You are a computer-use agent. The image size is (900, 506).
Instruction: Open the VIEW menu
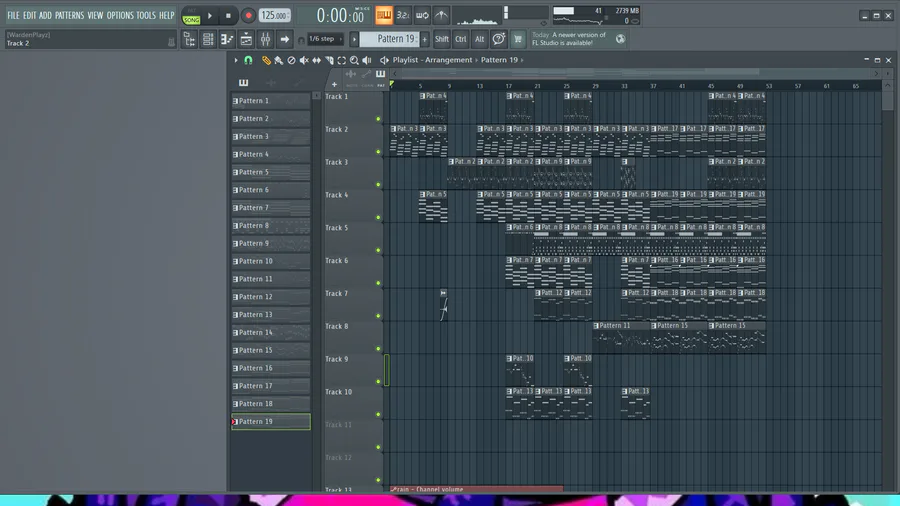click(x=95, y=15)
